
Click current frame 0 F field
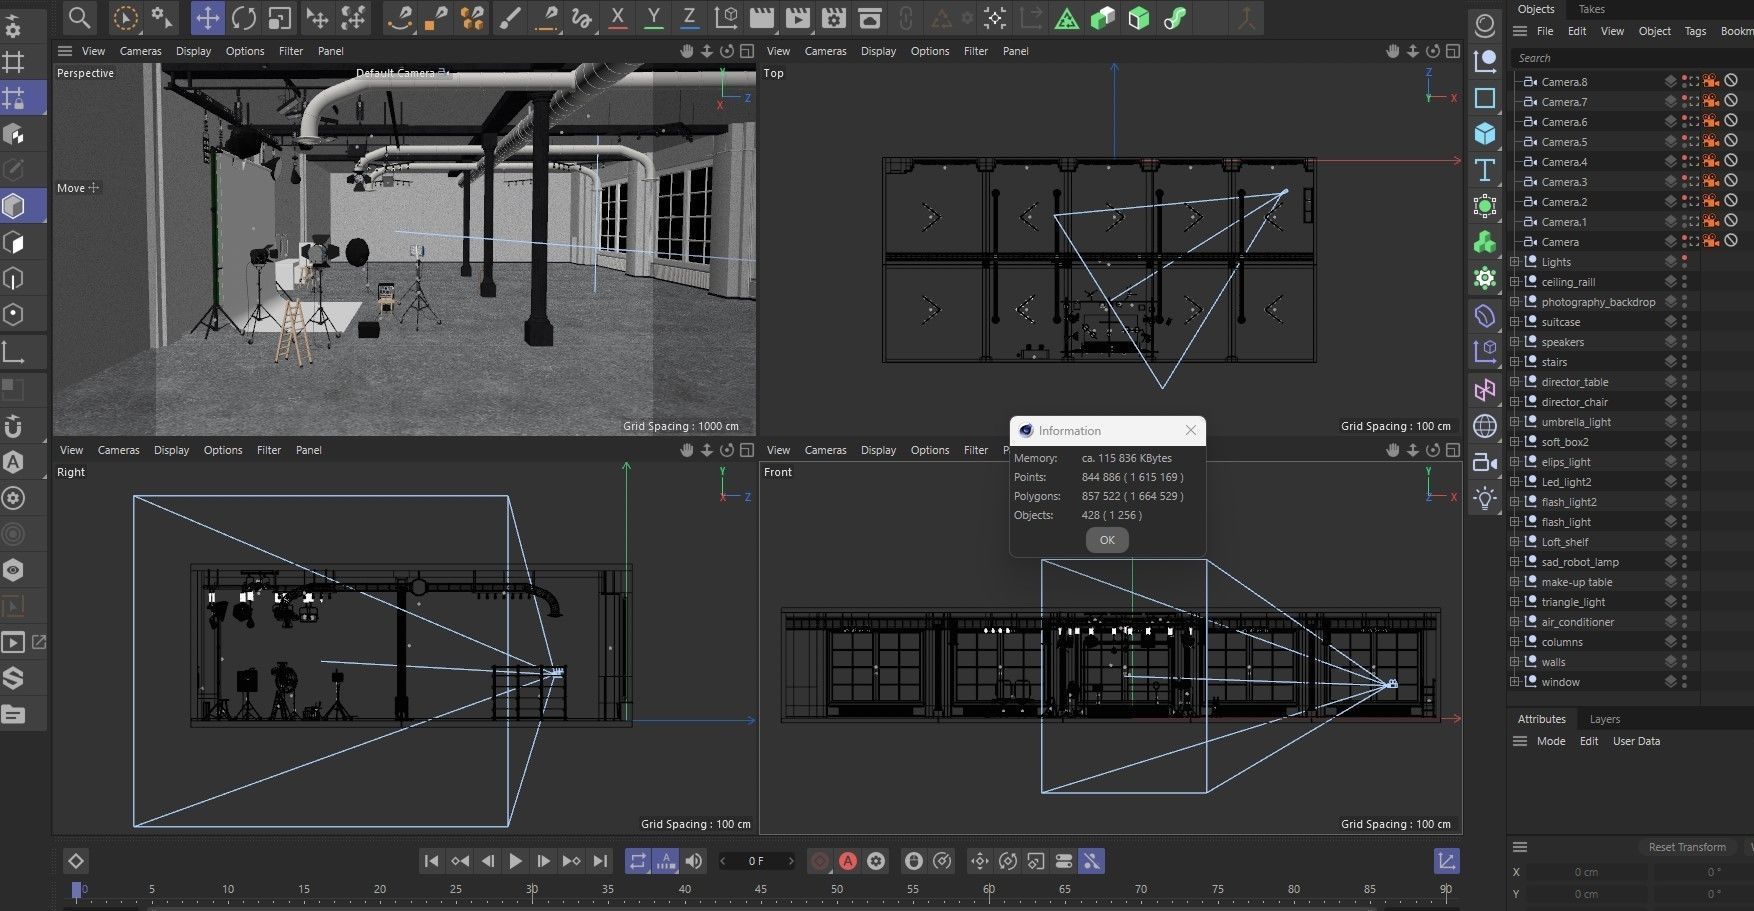tap(756, 861)
